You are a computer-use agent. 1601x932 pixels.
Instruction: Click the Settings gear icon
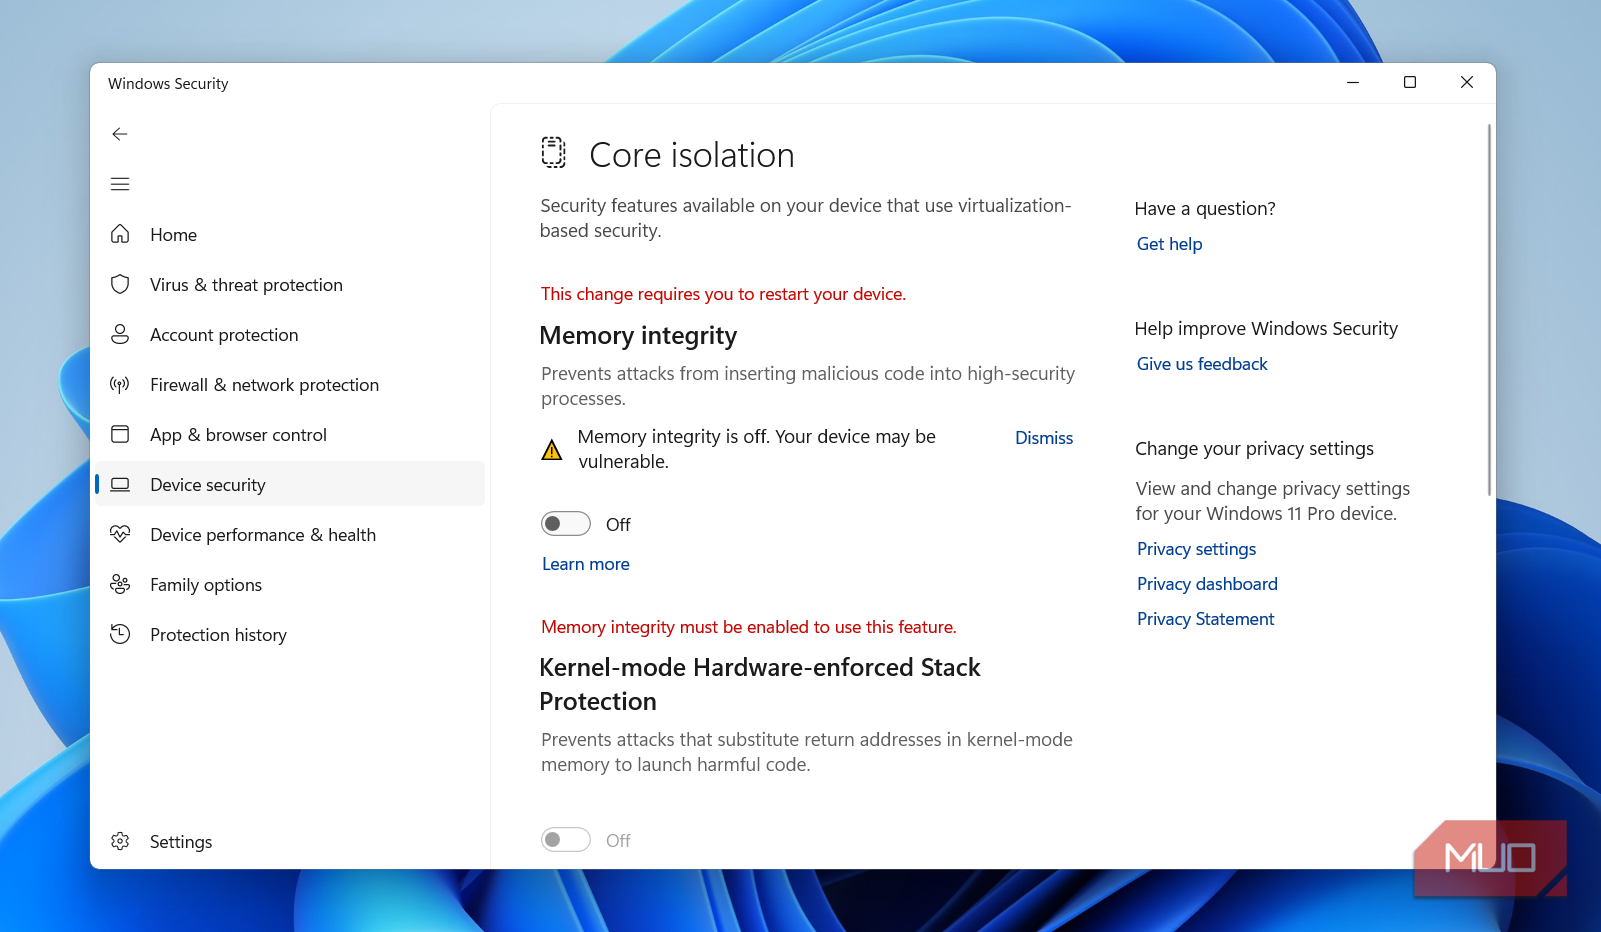(x=120, y=841)
